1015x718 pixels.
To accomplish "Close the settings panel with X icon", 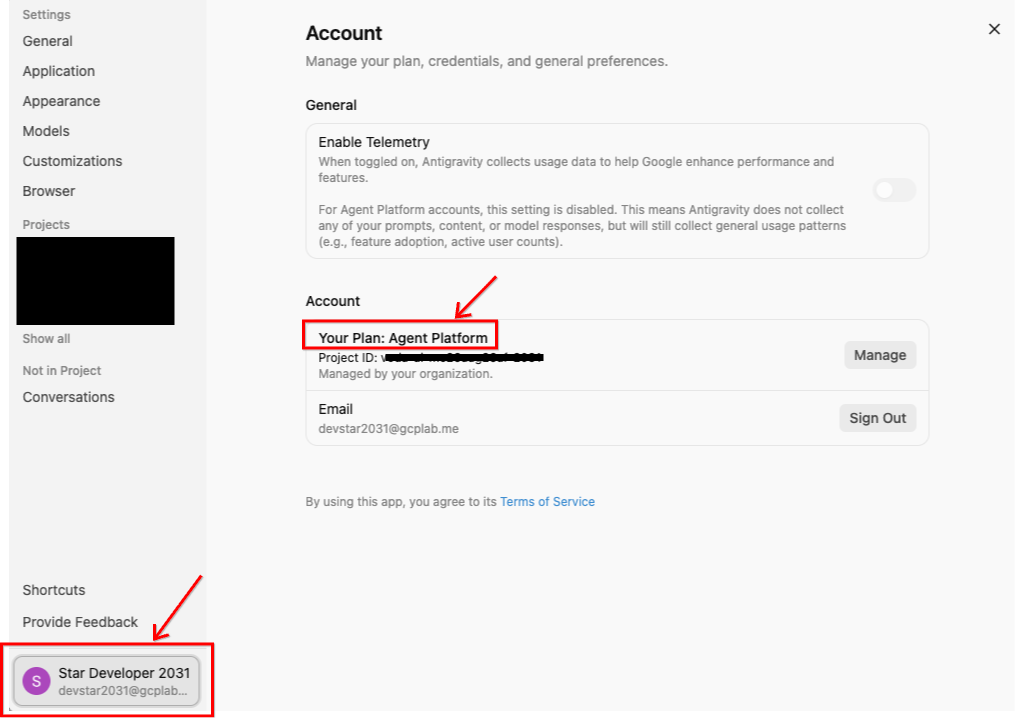I will 994,29.
